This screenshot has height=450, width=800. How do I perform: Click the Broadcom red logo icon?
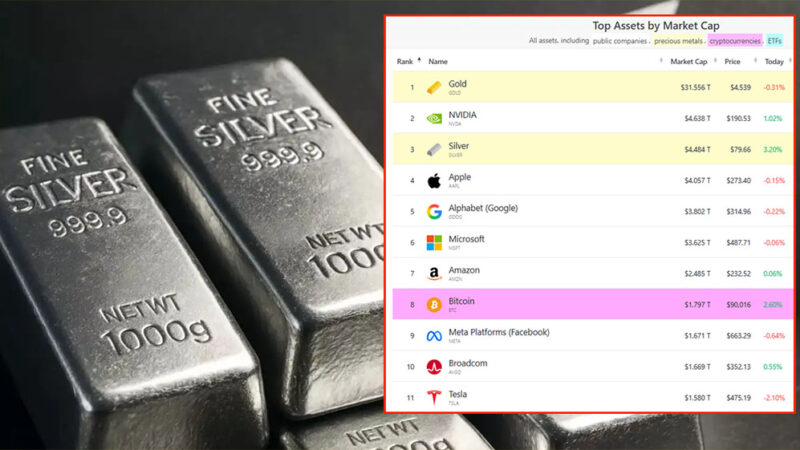(x=434, y=367)
